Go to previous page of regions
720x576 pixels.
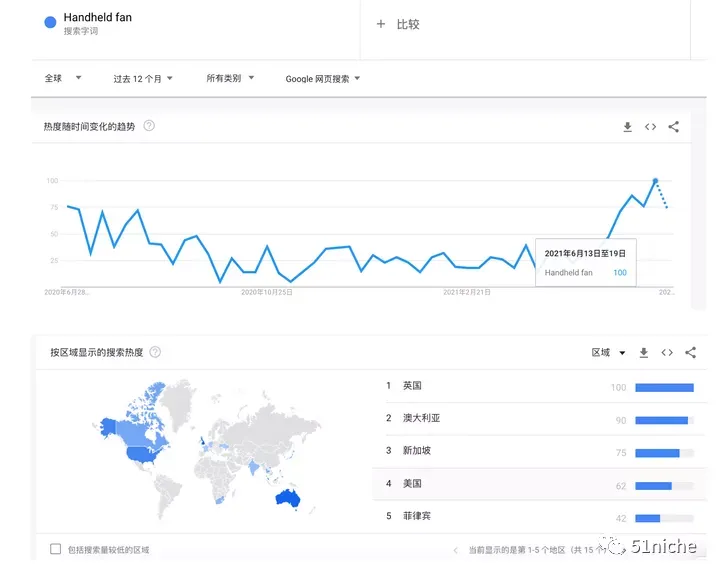(456, 550)
